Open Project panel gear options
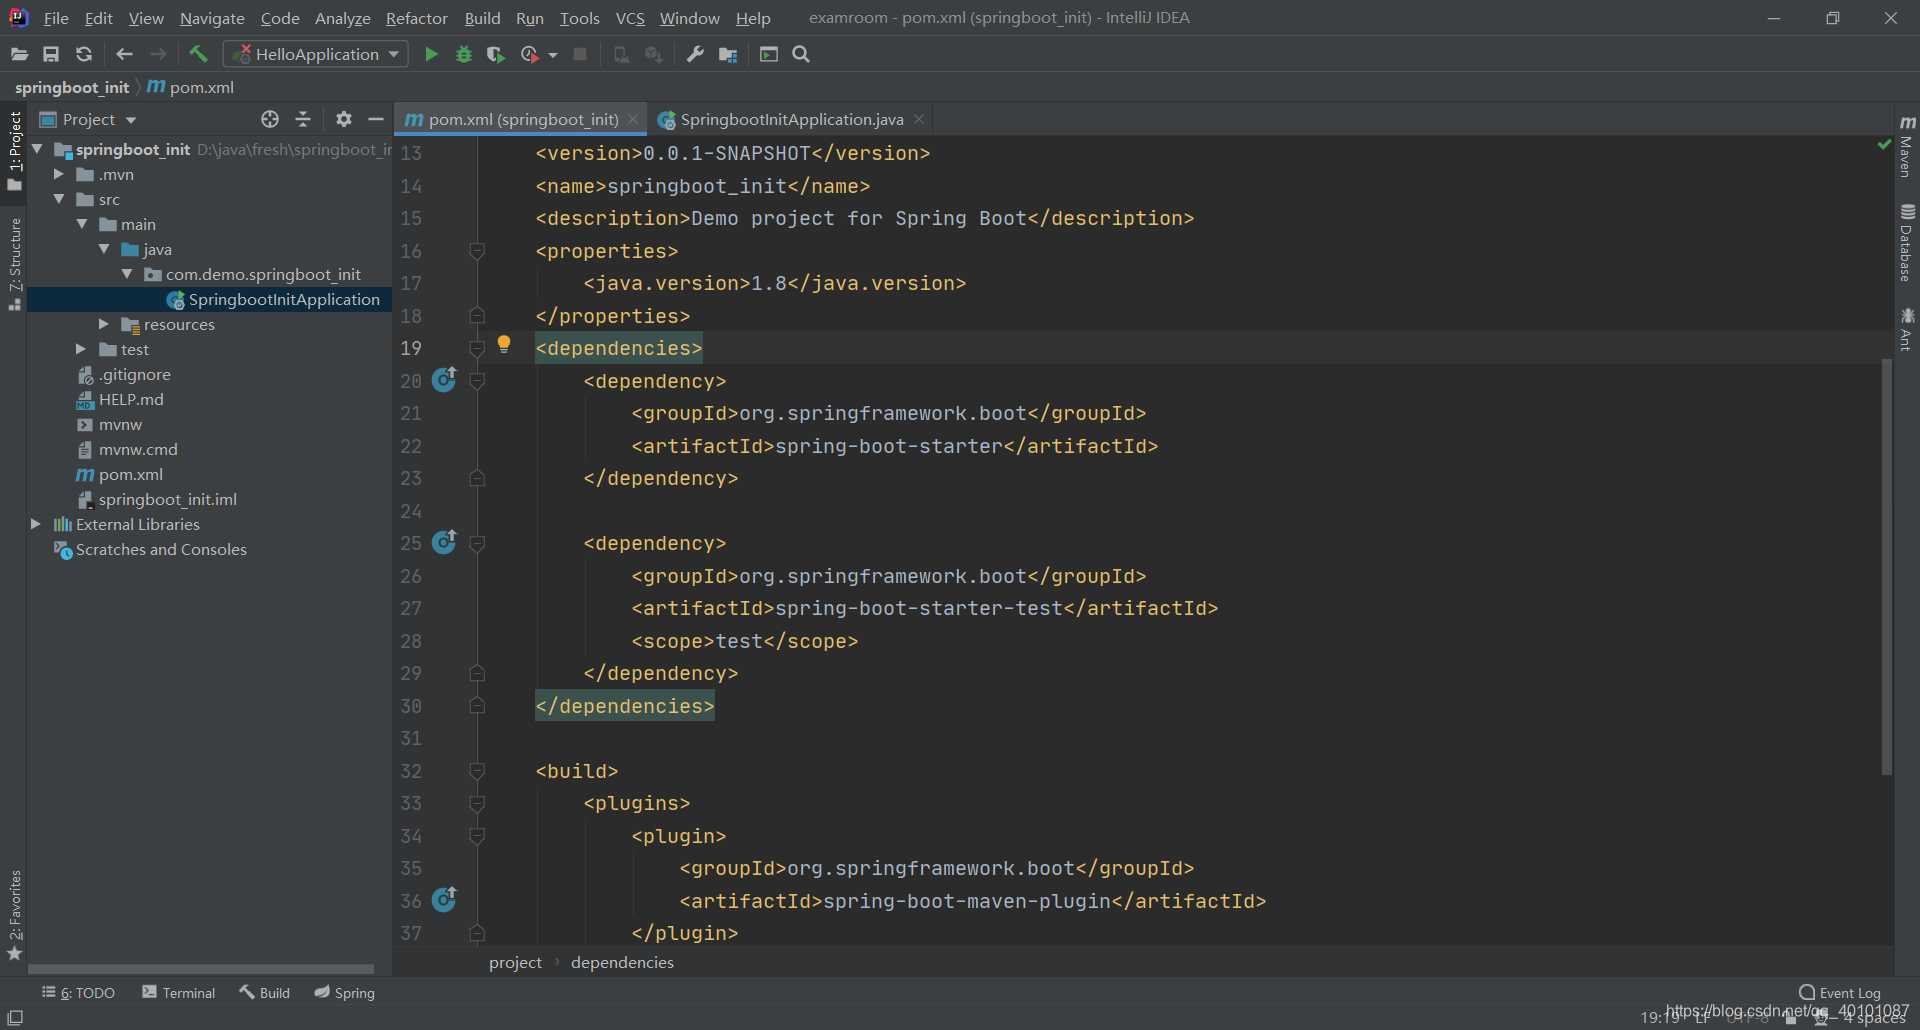 click(x=344, y=119)
